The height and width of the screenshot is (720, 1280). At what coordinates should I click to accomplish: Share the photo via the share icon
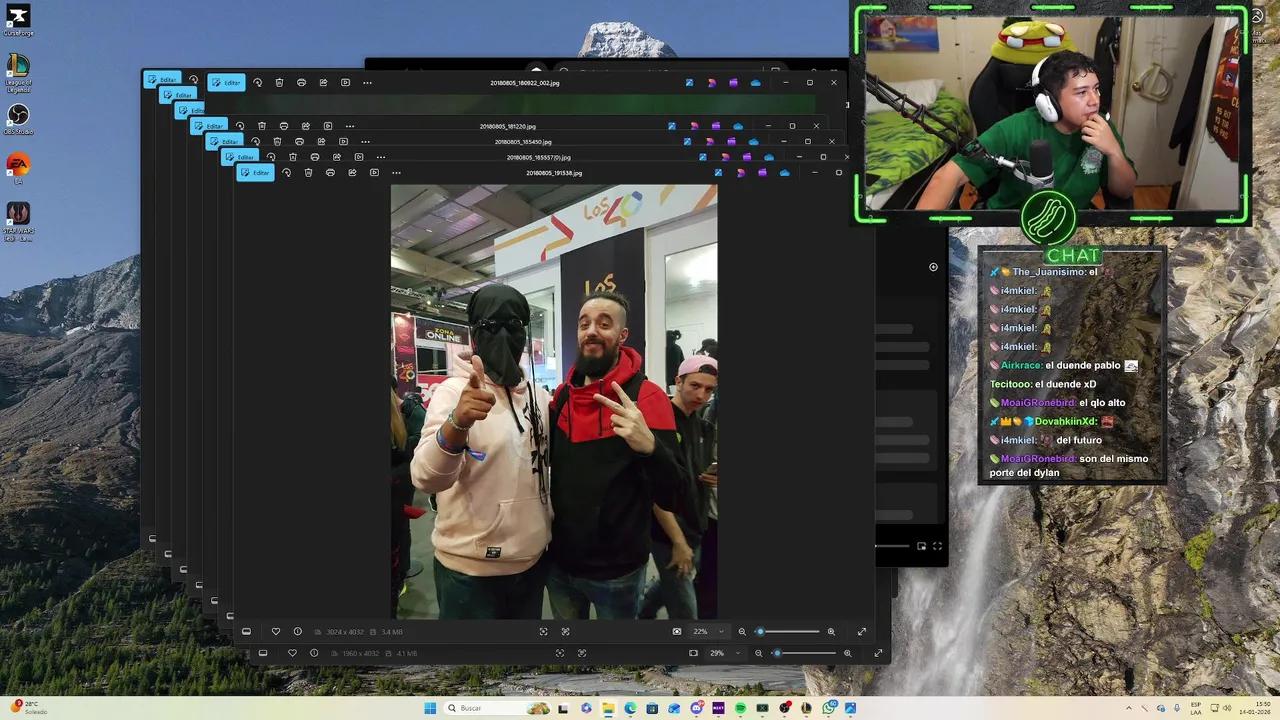pos(352,172)
